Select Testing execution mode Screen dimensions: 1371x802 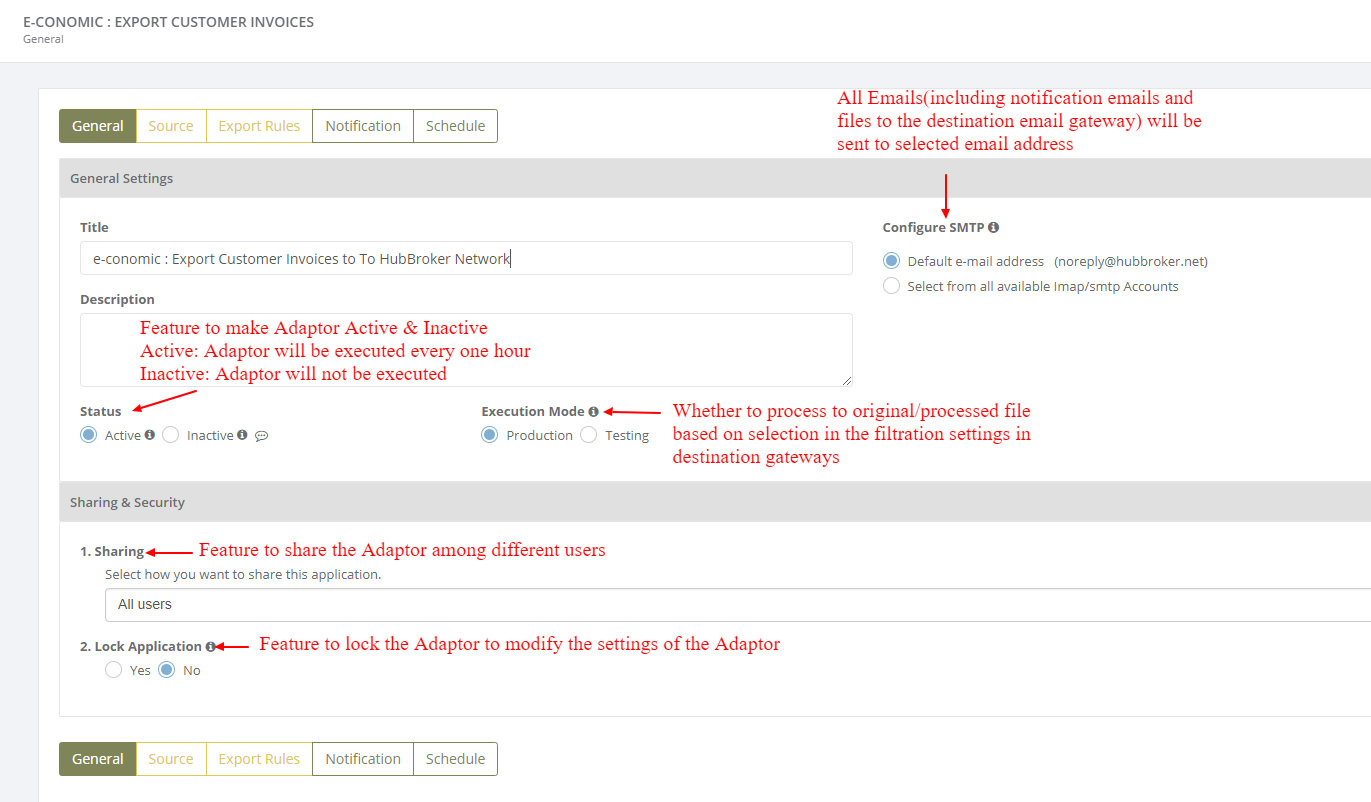589,435
